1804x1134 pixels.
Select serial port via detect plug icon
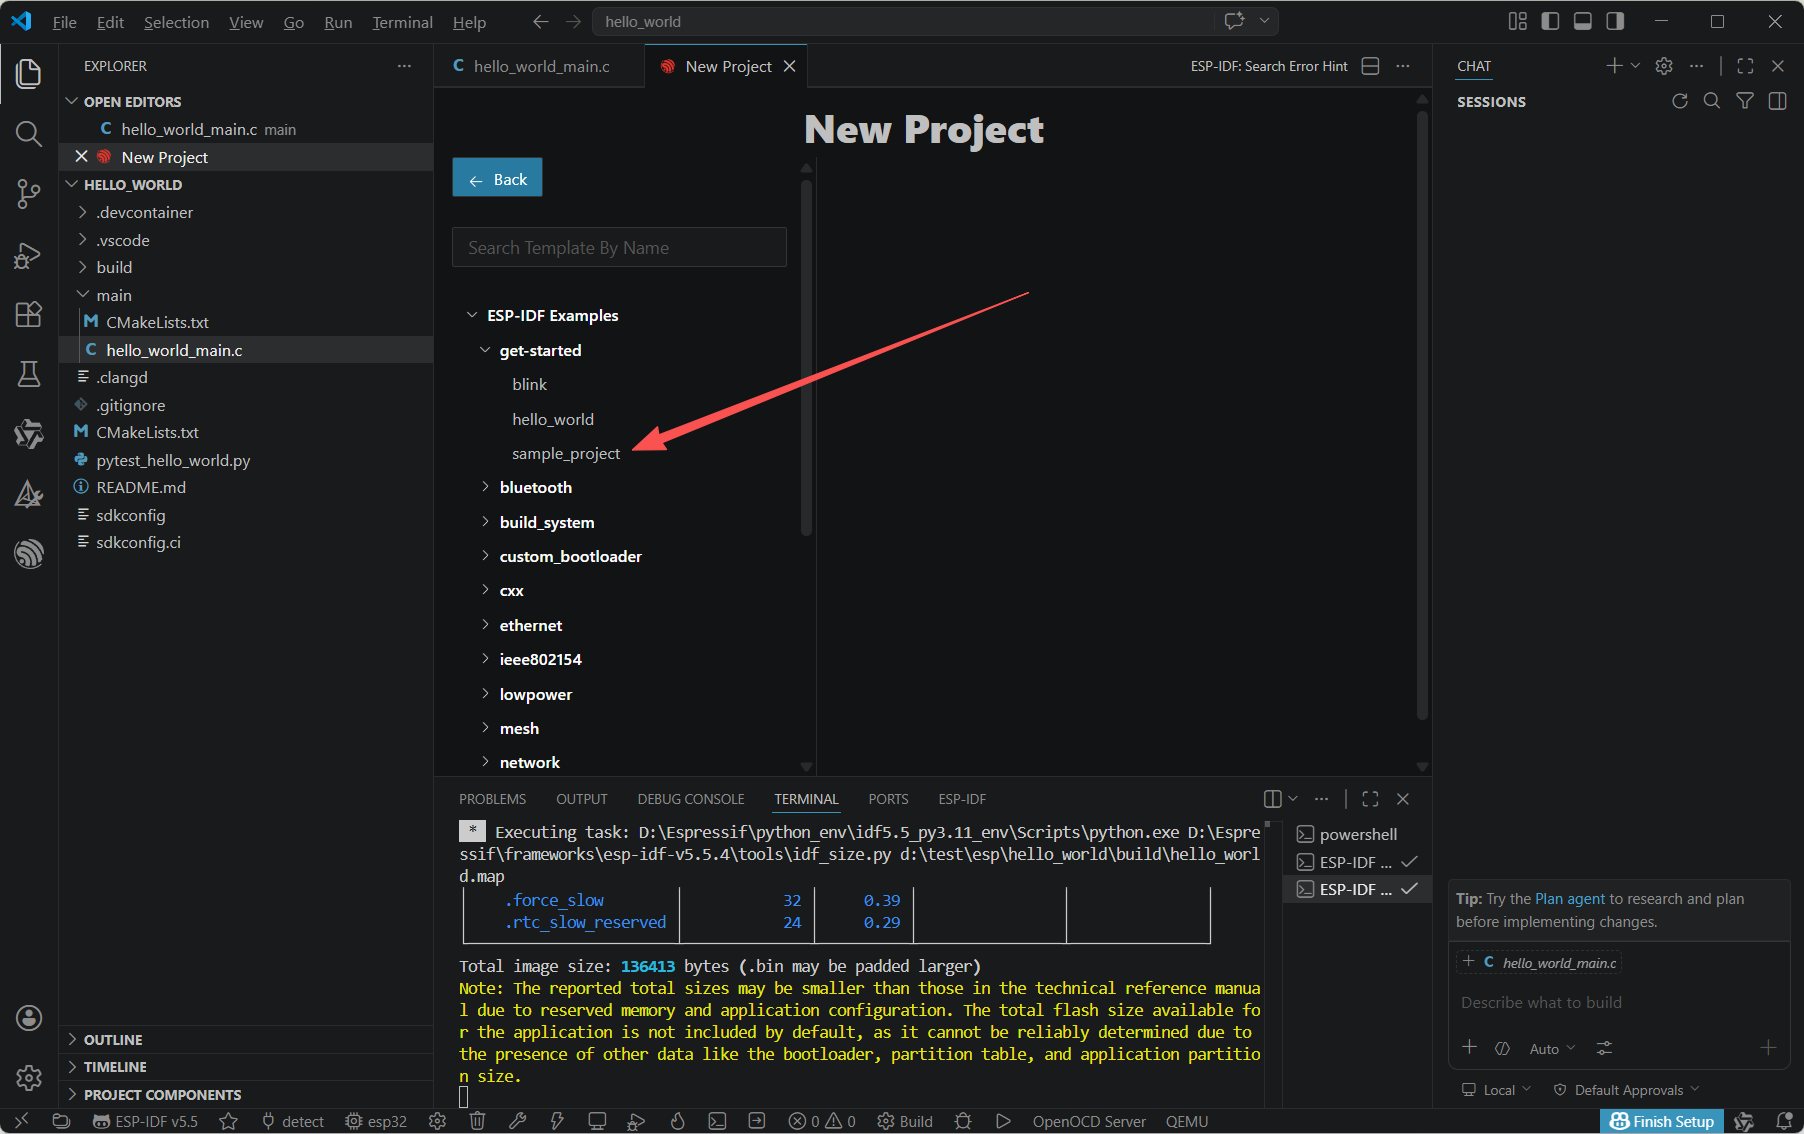click(x=293, y=1121)
